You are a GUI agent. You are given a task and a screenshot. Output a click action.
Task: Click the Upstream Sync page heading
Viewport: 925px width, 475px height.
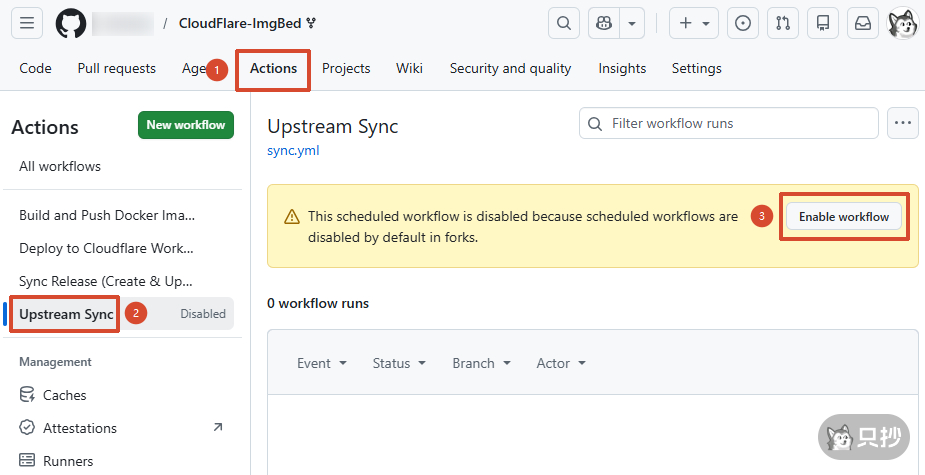point(333,126)
